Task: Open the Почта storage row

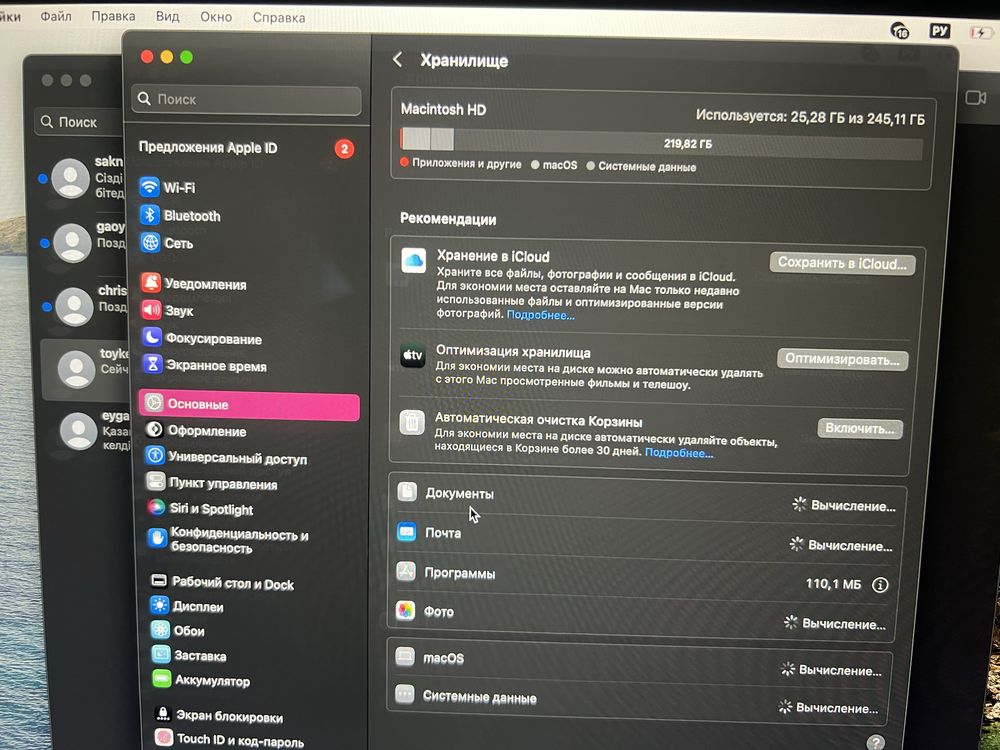Action: (645, 537)
